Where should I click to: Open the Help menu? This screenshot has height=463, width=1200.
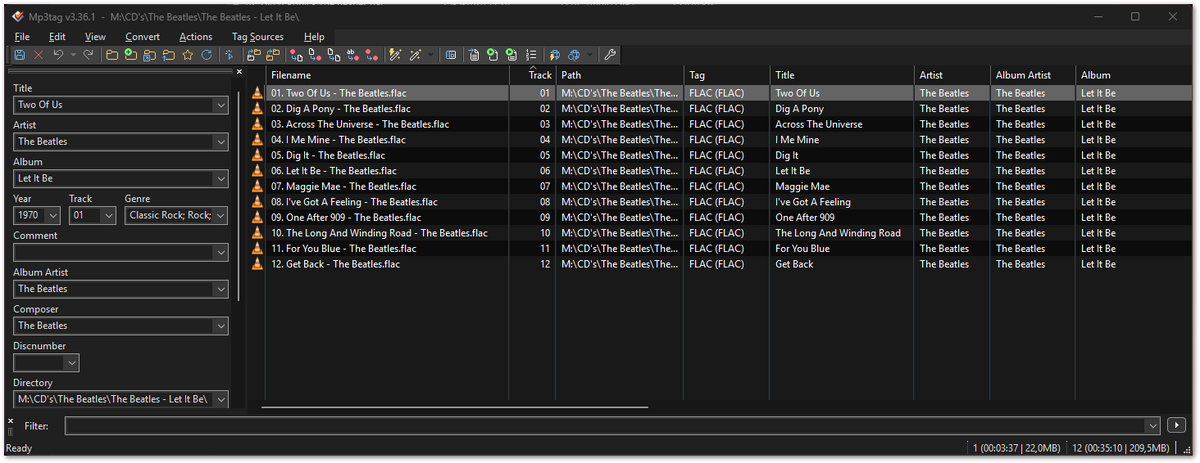pos(314,37)
